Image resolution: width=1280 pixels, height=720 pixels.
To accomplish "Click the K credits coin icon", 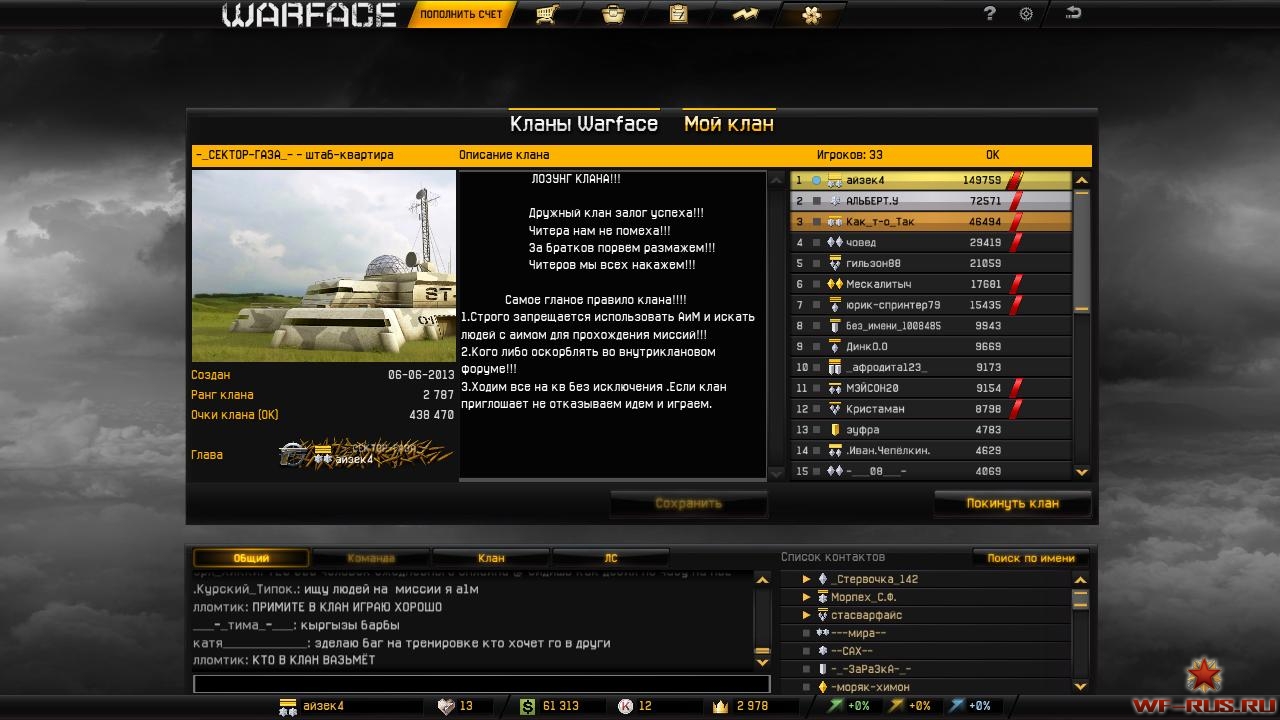I will coord(625,706).
